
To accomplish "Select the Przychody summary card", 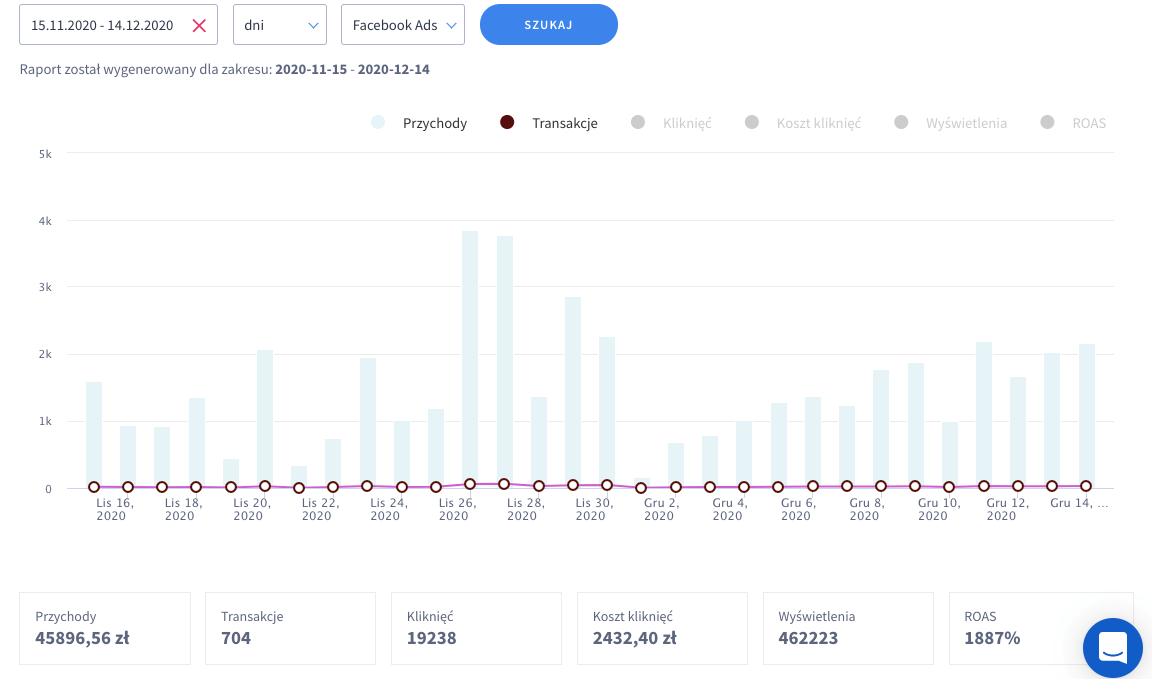I will tap(105, 628).
